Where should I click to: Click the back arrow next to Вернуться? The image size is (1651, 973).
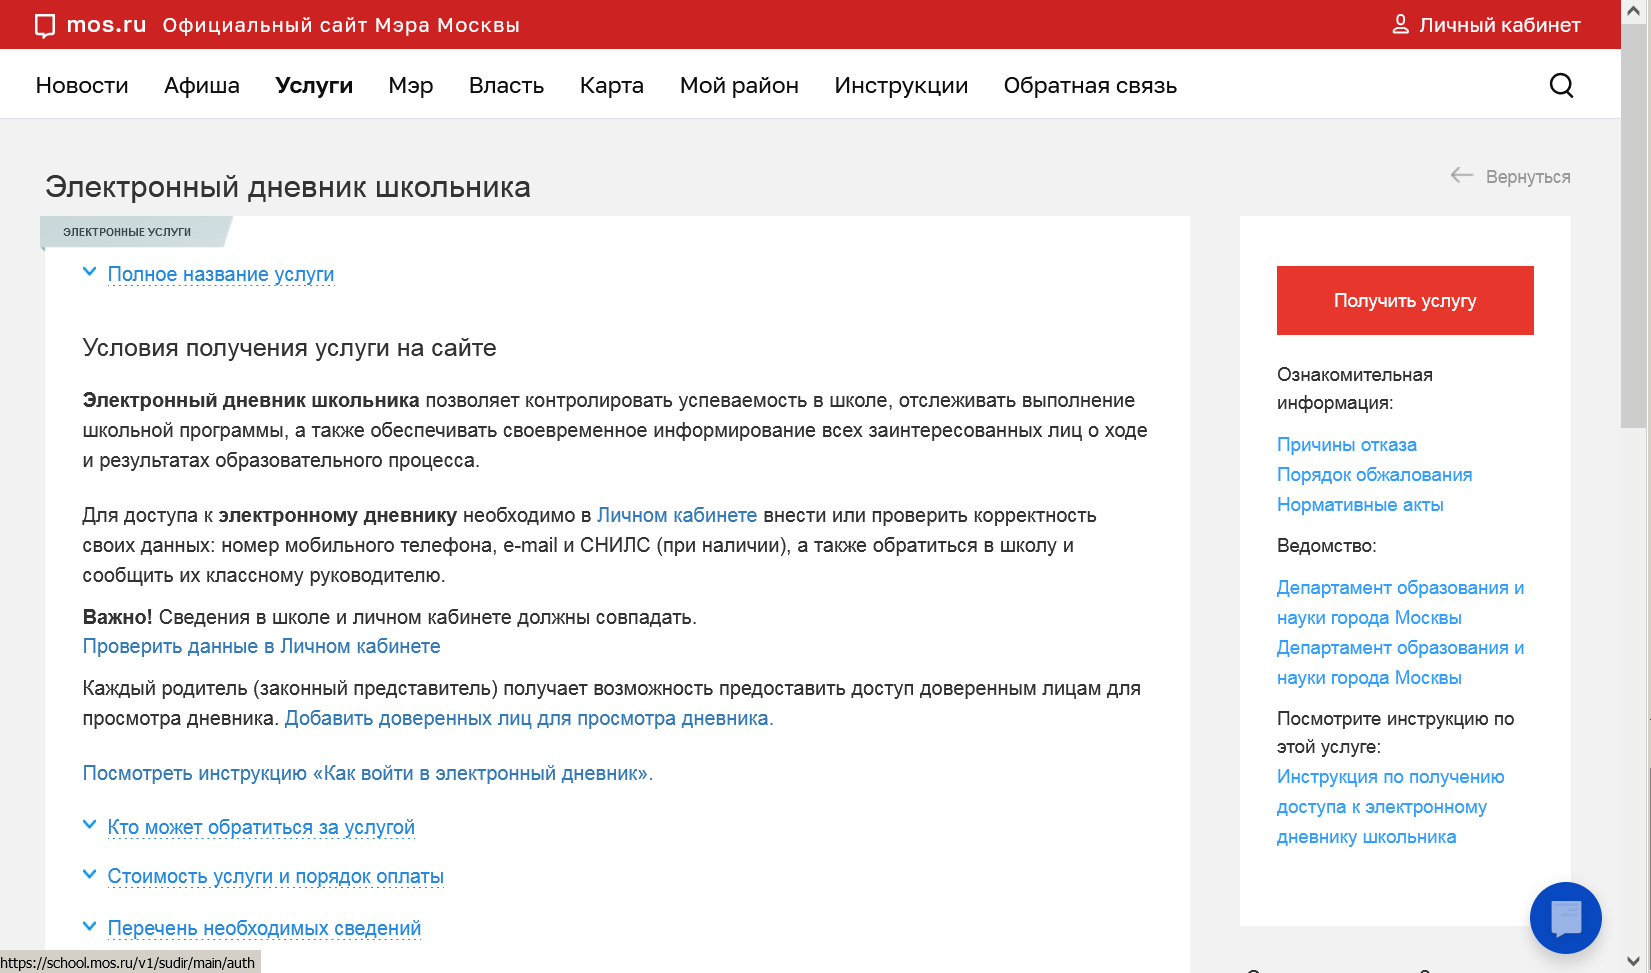coord(1462,176)
